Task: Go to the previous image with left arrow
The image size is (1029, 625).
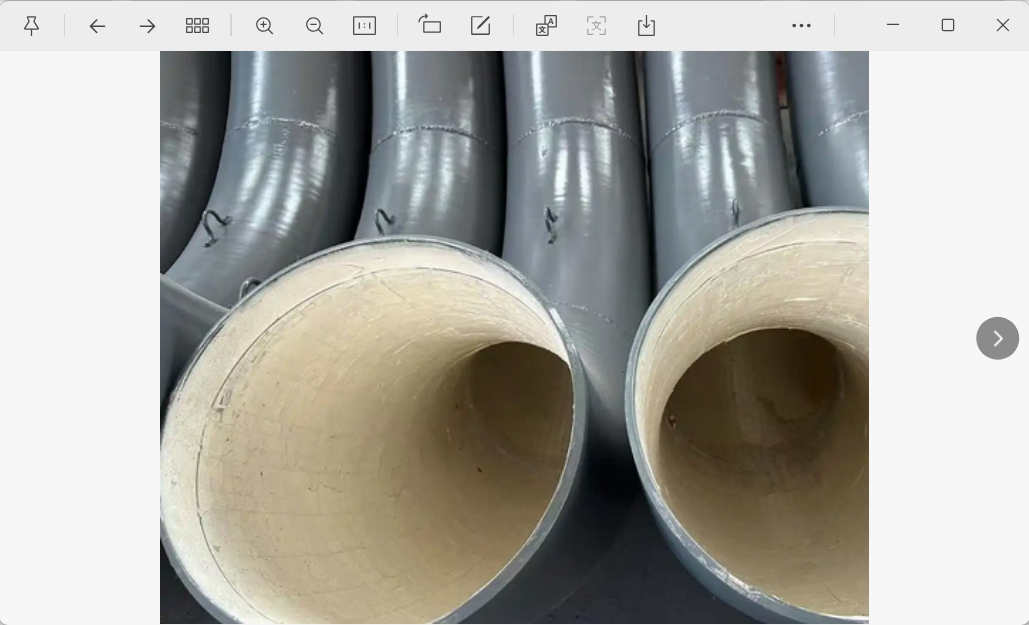Action: [97, 26]
